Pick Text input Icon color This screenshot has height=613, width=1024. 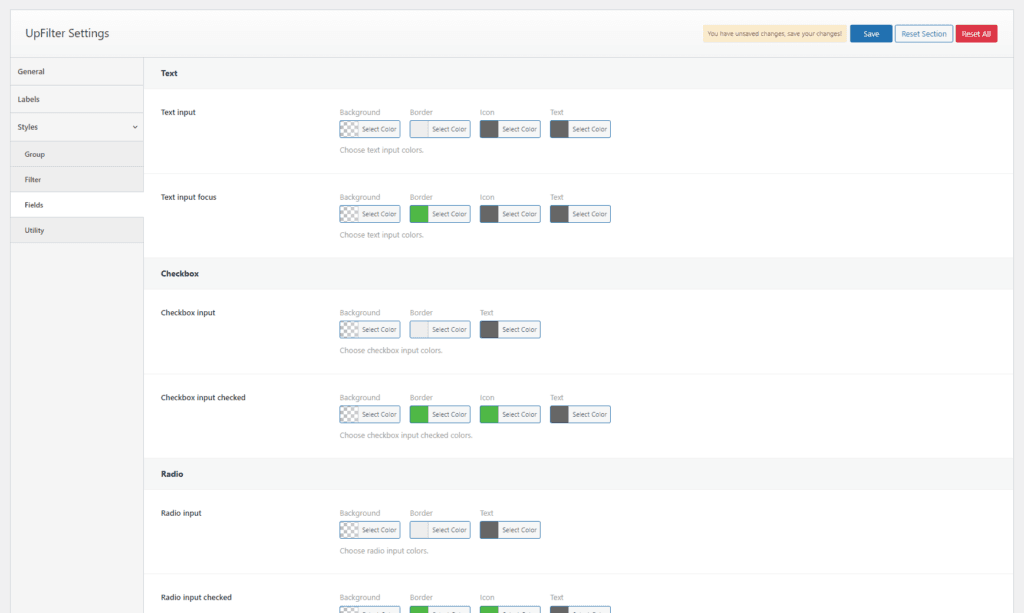[509, 129]
